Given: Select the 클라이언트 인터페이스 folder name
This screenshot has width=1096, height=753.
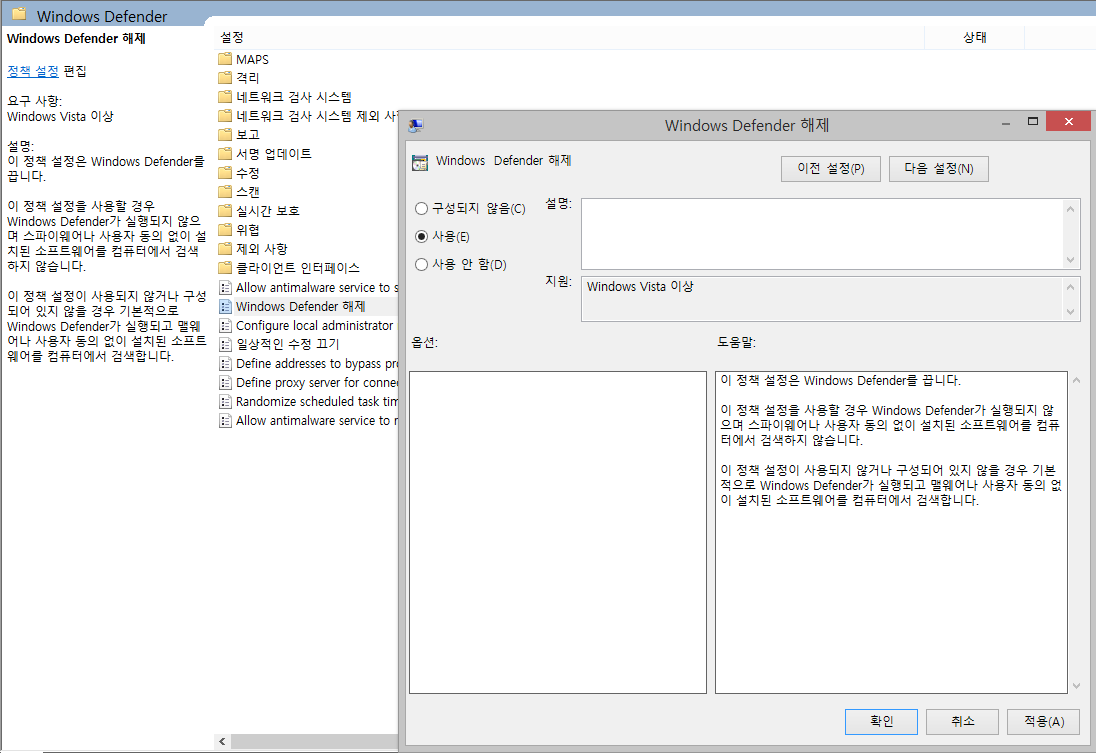Looking at the screenshot, I should pos(298,268).
